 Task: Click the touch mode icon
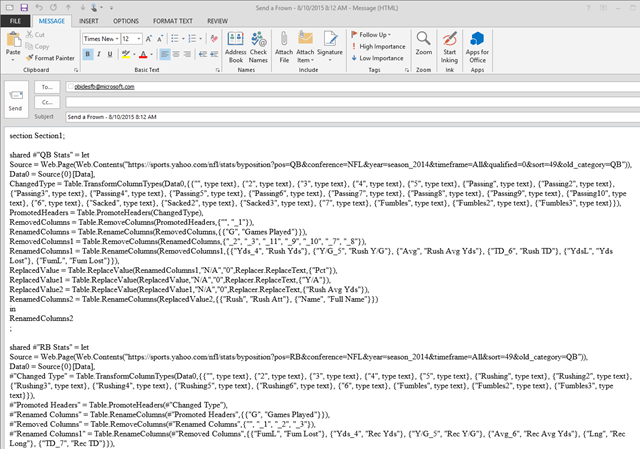coord(95,7)
